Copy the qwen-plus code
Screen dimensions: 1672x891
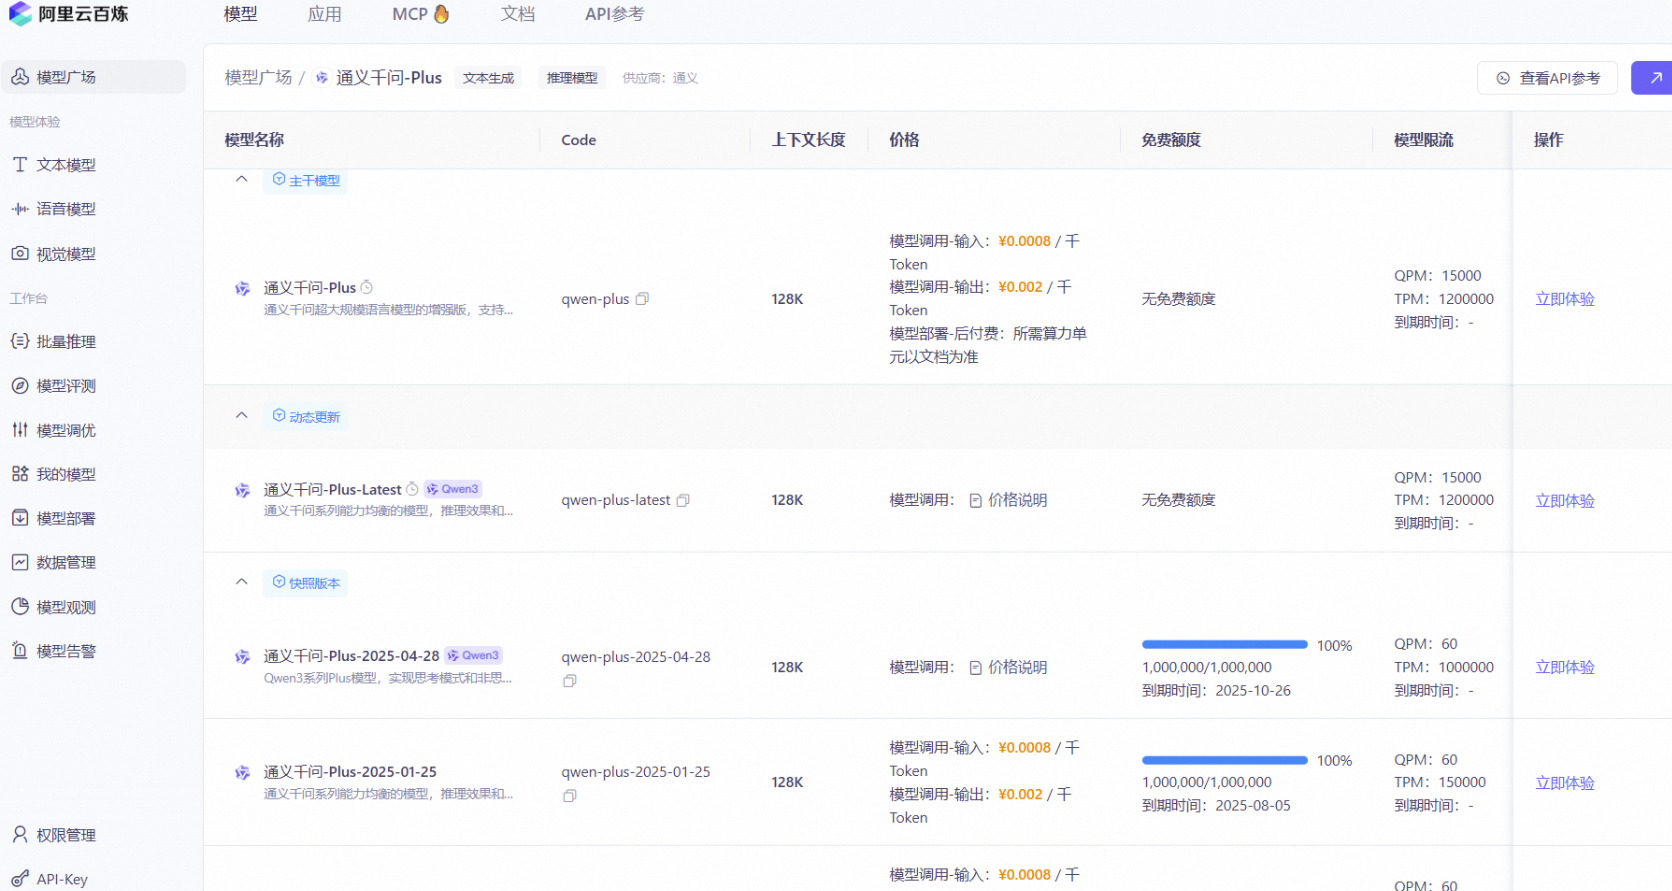[642, 298]
